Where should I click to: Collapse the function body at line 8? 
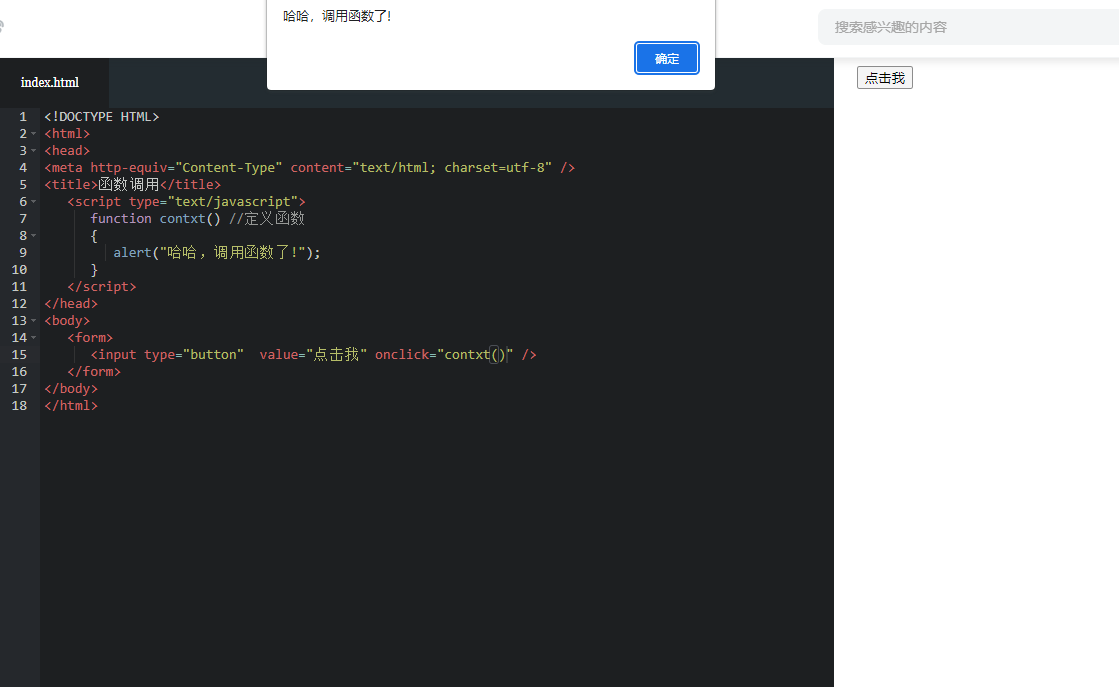33,235
